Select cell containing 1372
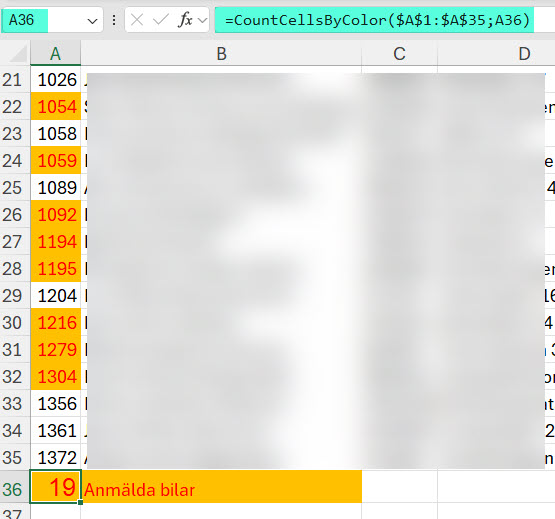This screenshot has width=555, height=519. point(56,457)
